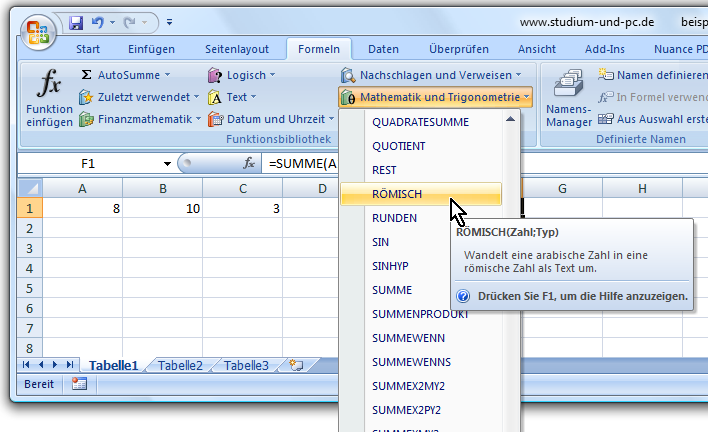Open Zuletzt verwendet functions list

point(139,97)
